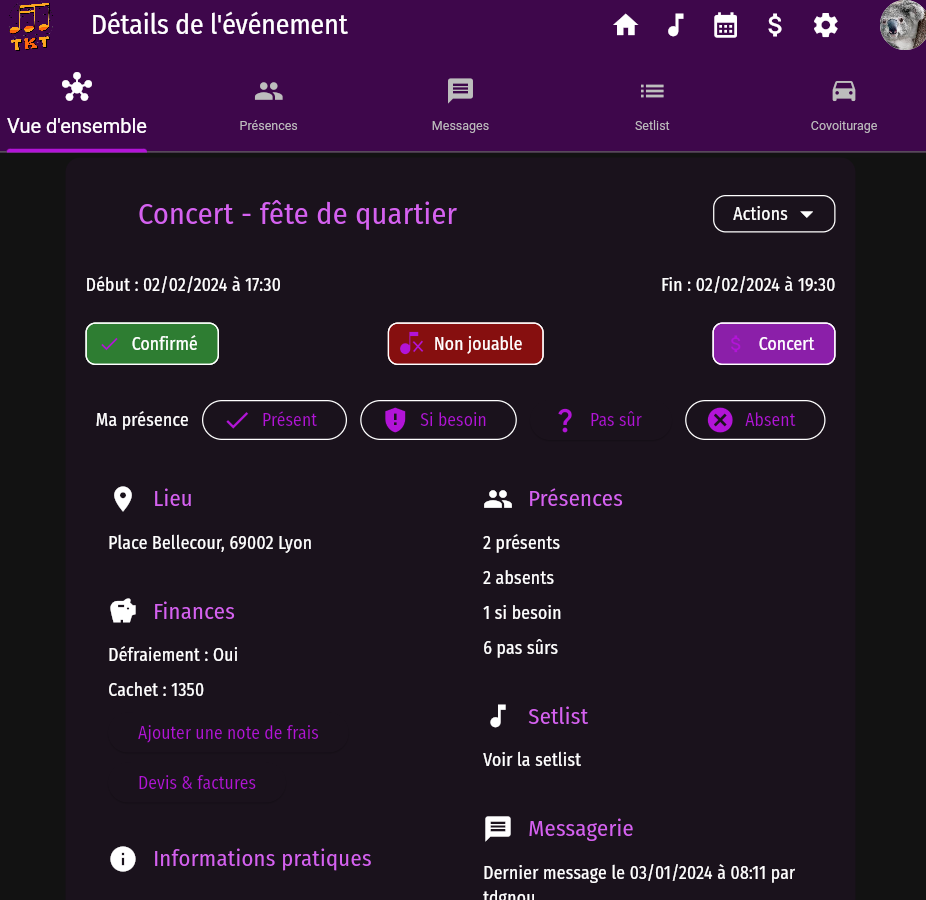Click the piggy bank Finances icon

point(123,611)
